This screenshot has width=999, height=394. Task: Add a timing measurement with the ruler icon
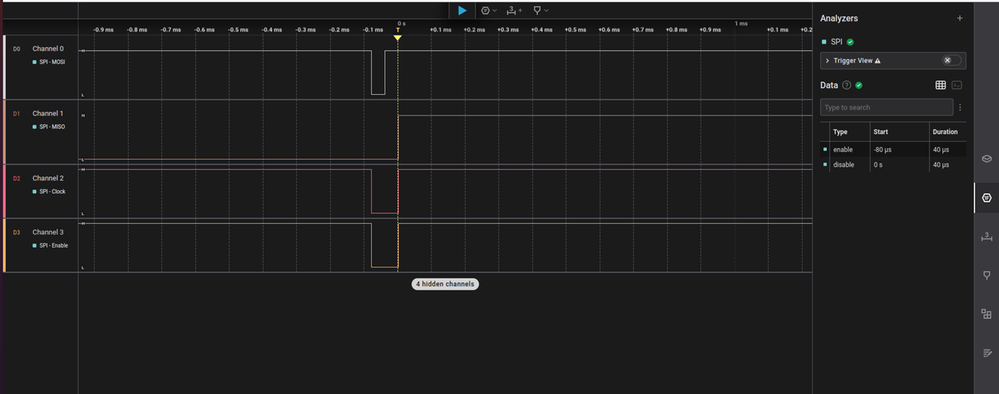(x=514, y=10)
